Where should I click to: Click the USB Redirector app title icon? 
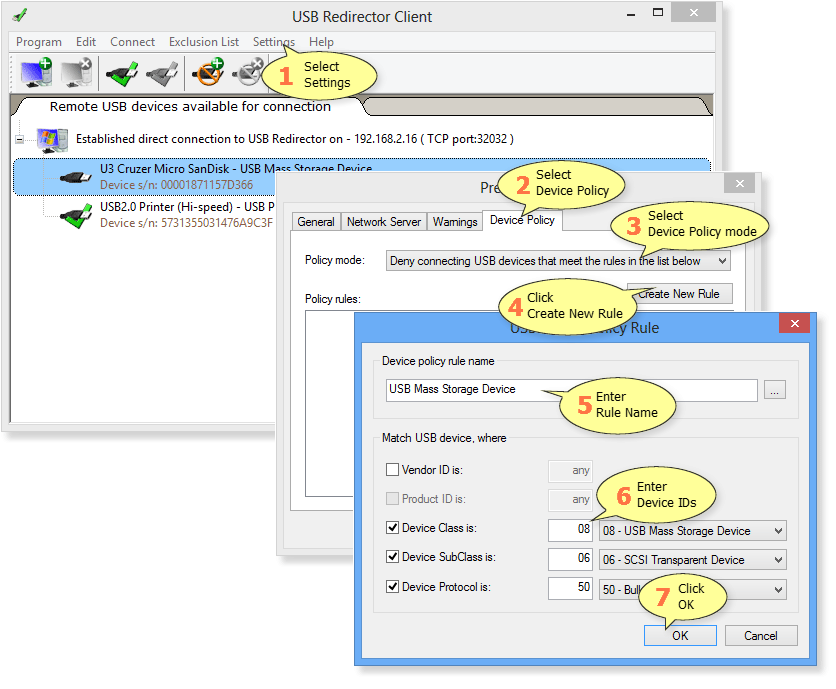[20, 15]
